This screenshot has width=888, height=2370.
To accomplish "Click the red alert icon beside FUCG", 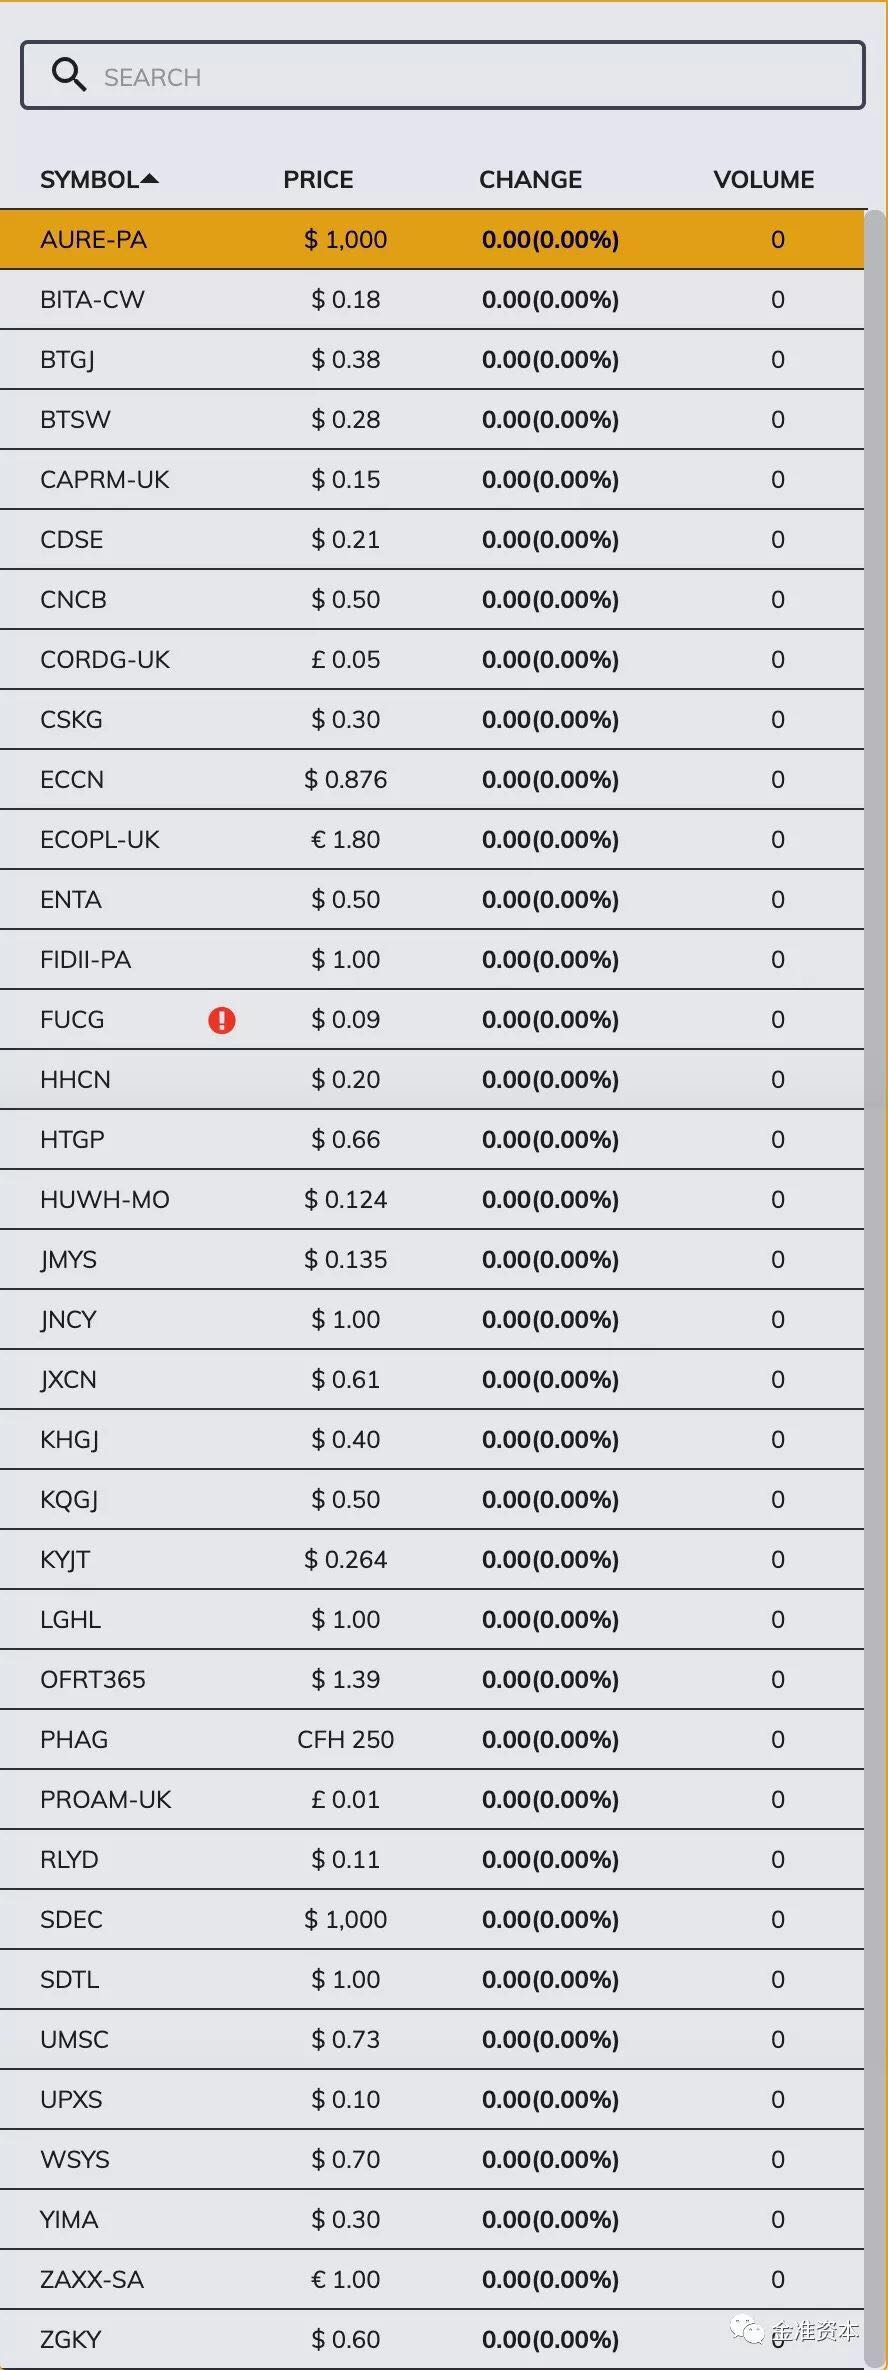I will [x=222, y=1020].
